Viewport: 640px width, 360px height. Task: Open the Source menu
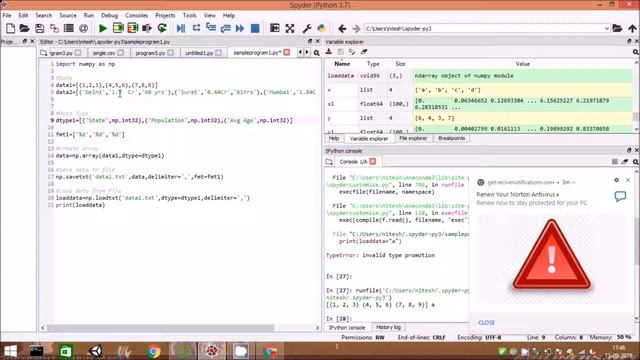68,15
